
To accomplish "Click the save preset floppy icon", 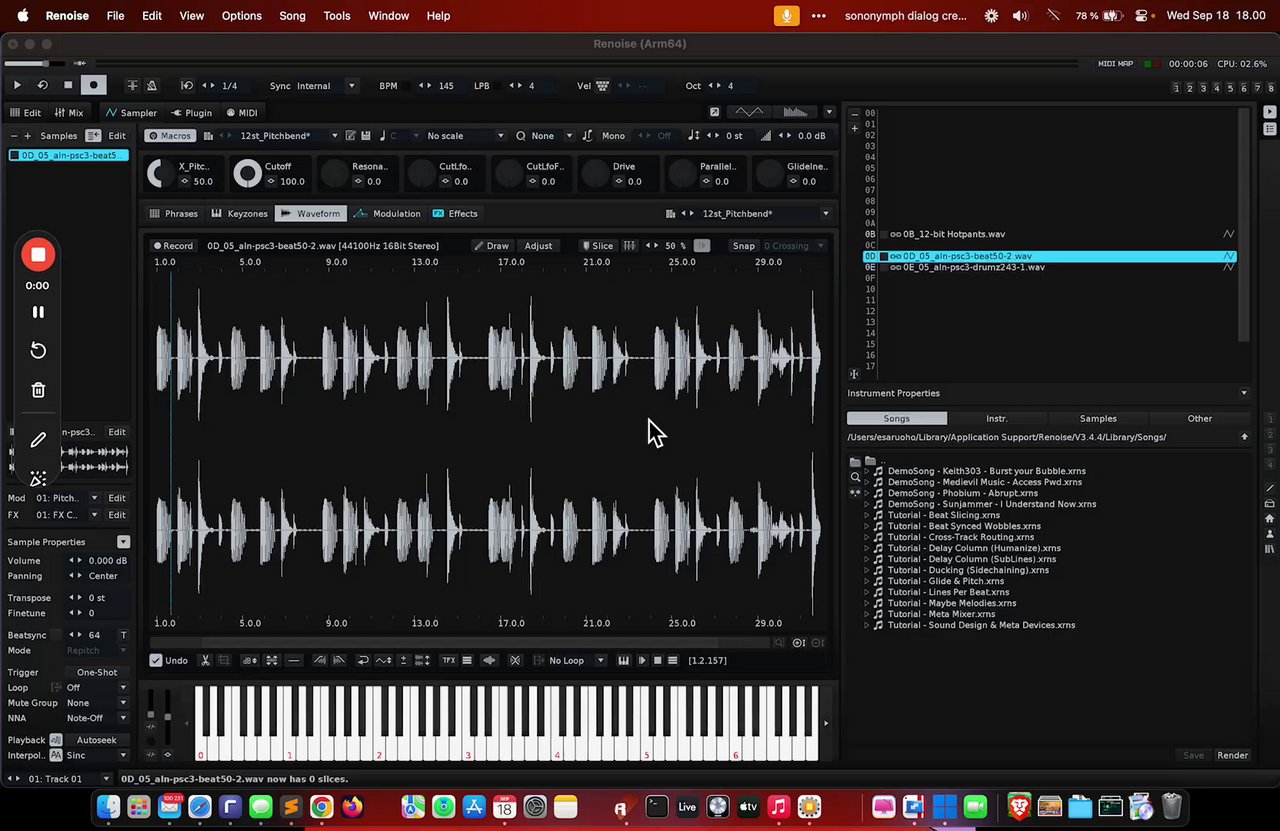I will click(x=366, y=136).
